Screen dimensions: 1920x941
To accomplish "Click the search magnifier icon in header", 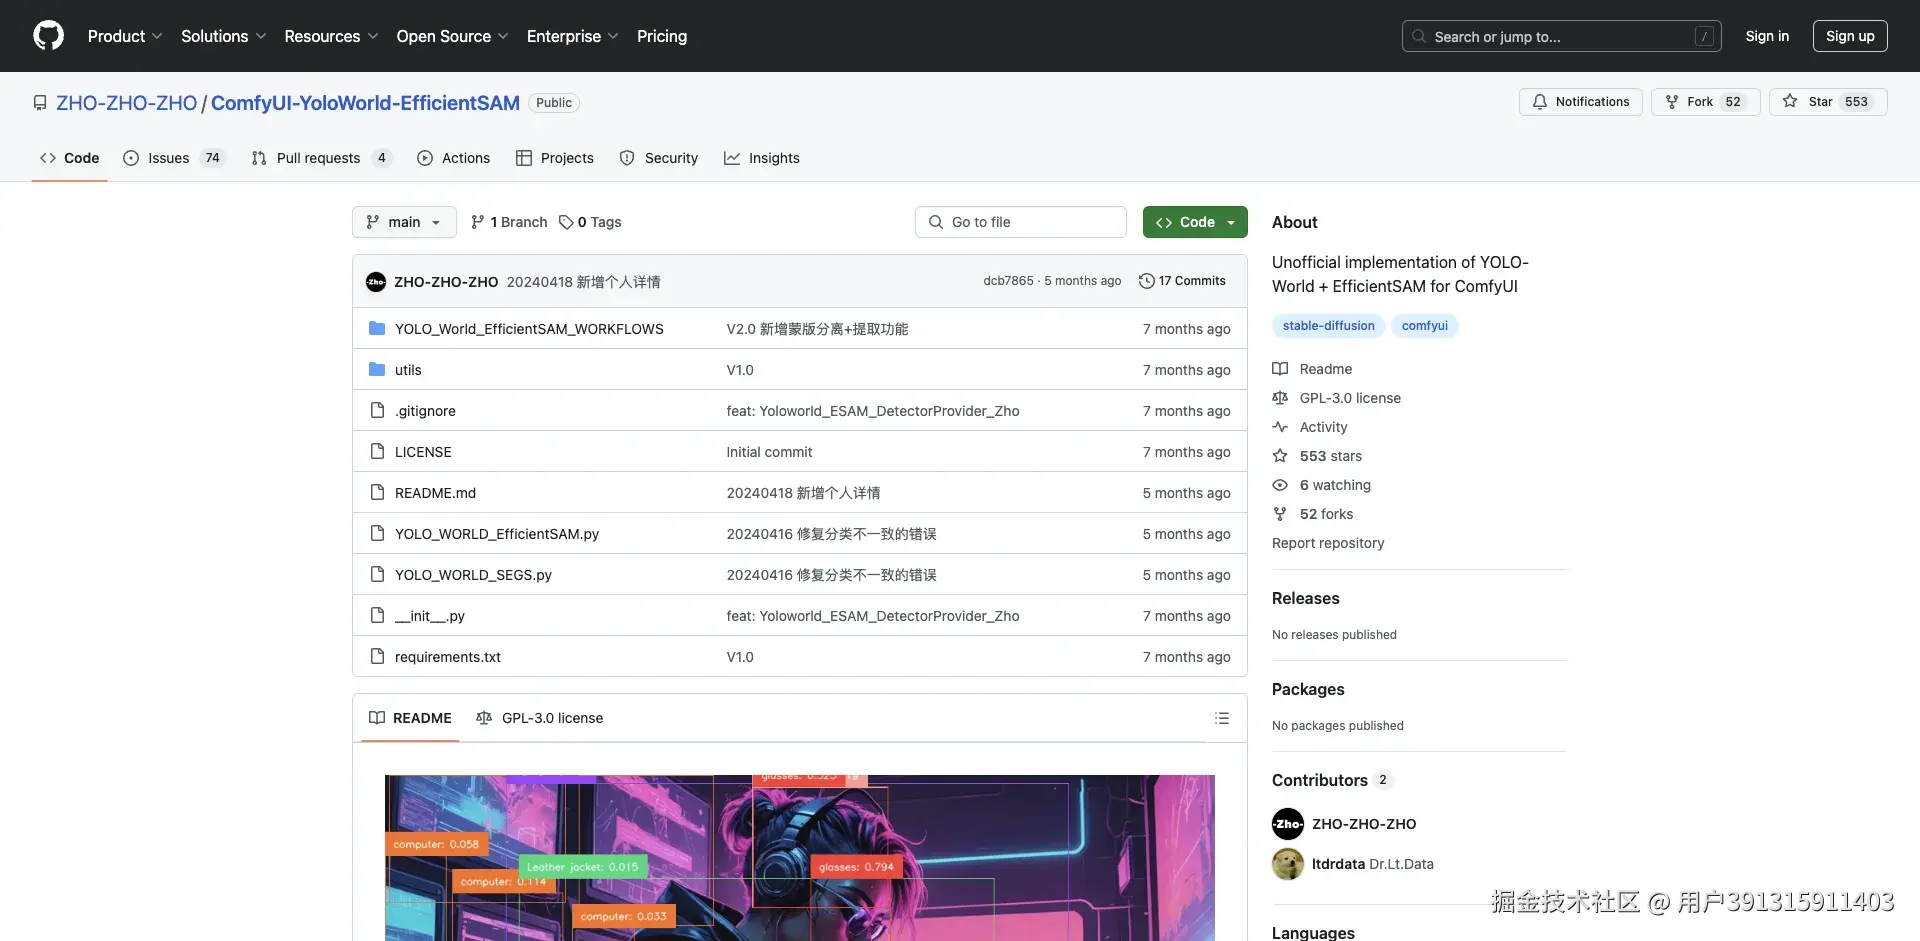I will pyautogui.click(x=1419, y=36).
